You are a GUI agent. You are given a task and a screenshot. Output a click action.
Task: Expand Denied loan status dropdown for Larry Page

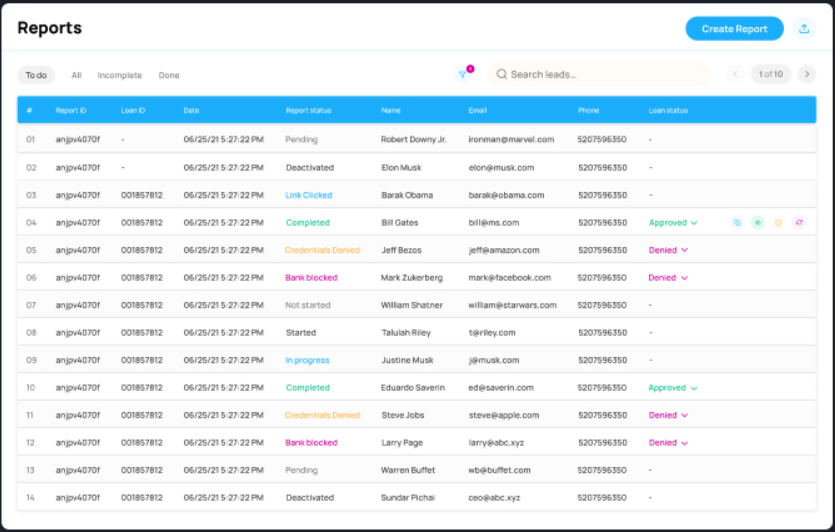click(668, 443)
